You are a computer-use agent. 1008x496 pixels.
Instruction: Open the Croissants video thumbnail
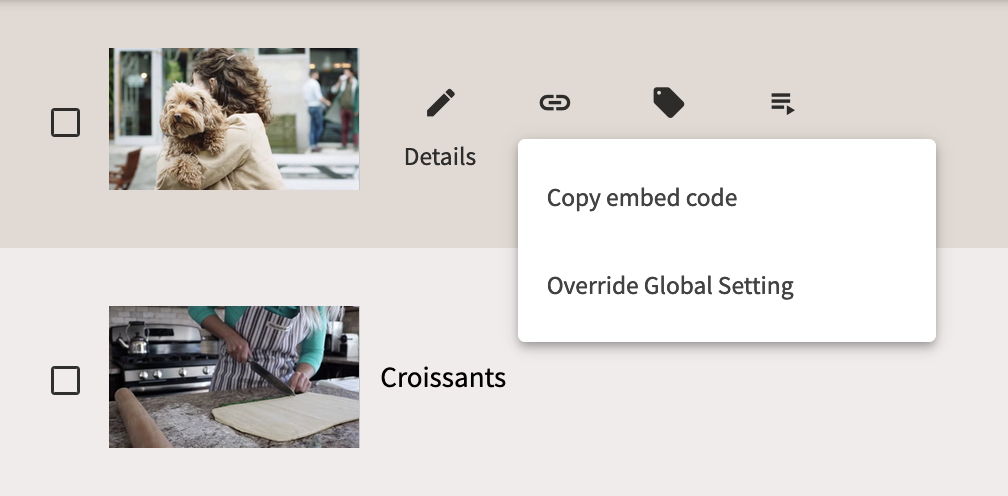tap(234, 377)
